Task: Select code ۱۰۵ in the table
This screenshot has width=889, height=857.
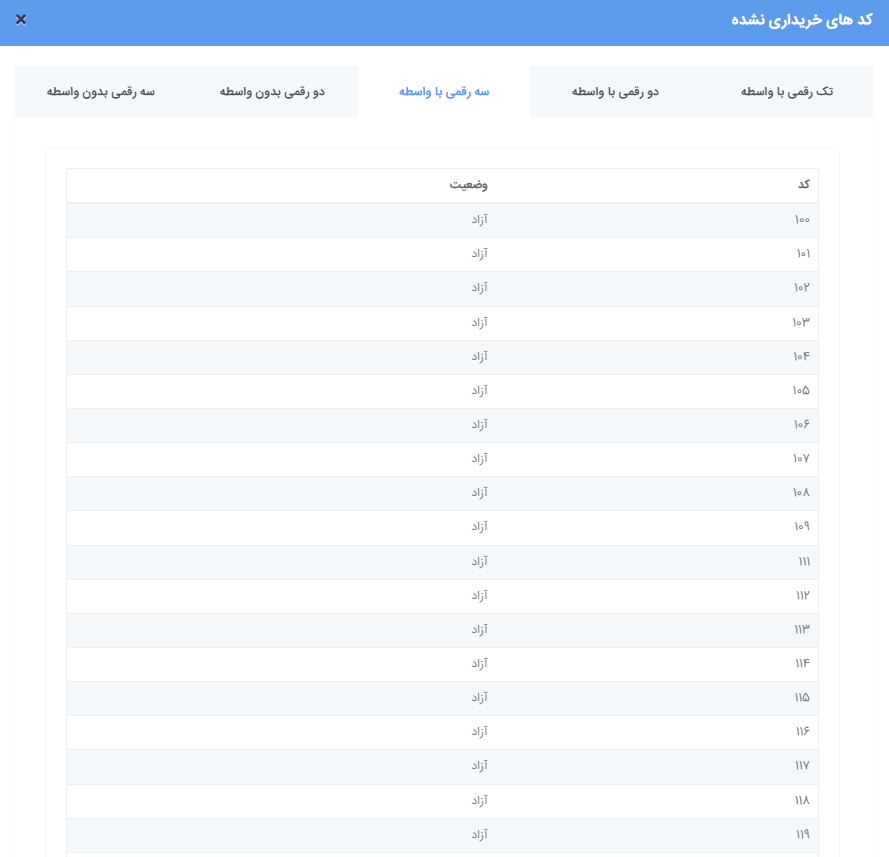Action: tap(801, 391)
